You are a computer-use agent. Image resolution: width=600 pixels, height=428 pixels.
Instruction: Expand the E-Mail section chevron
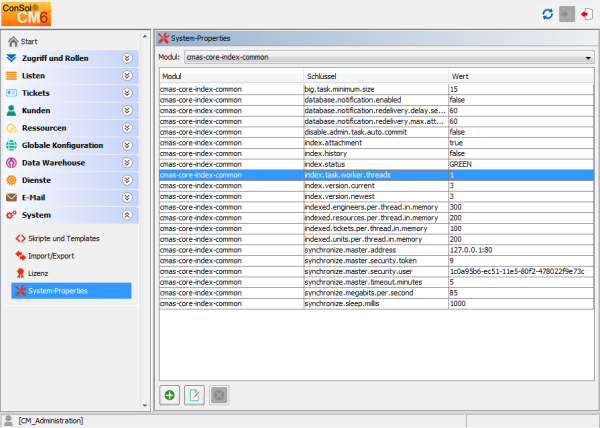click(x=127, y=197)
